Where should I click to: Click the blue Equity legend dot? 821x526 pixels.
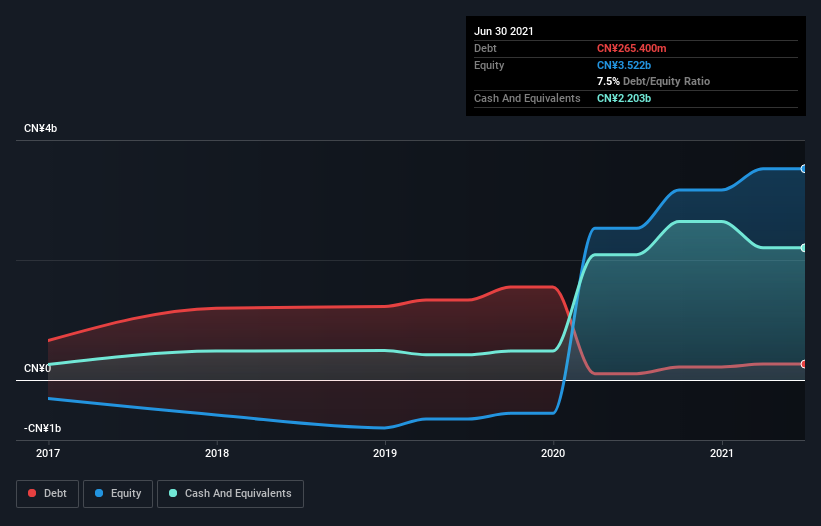(x=99, y=493)
